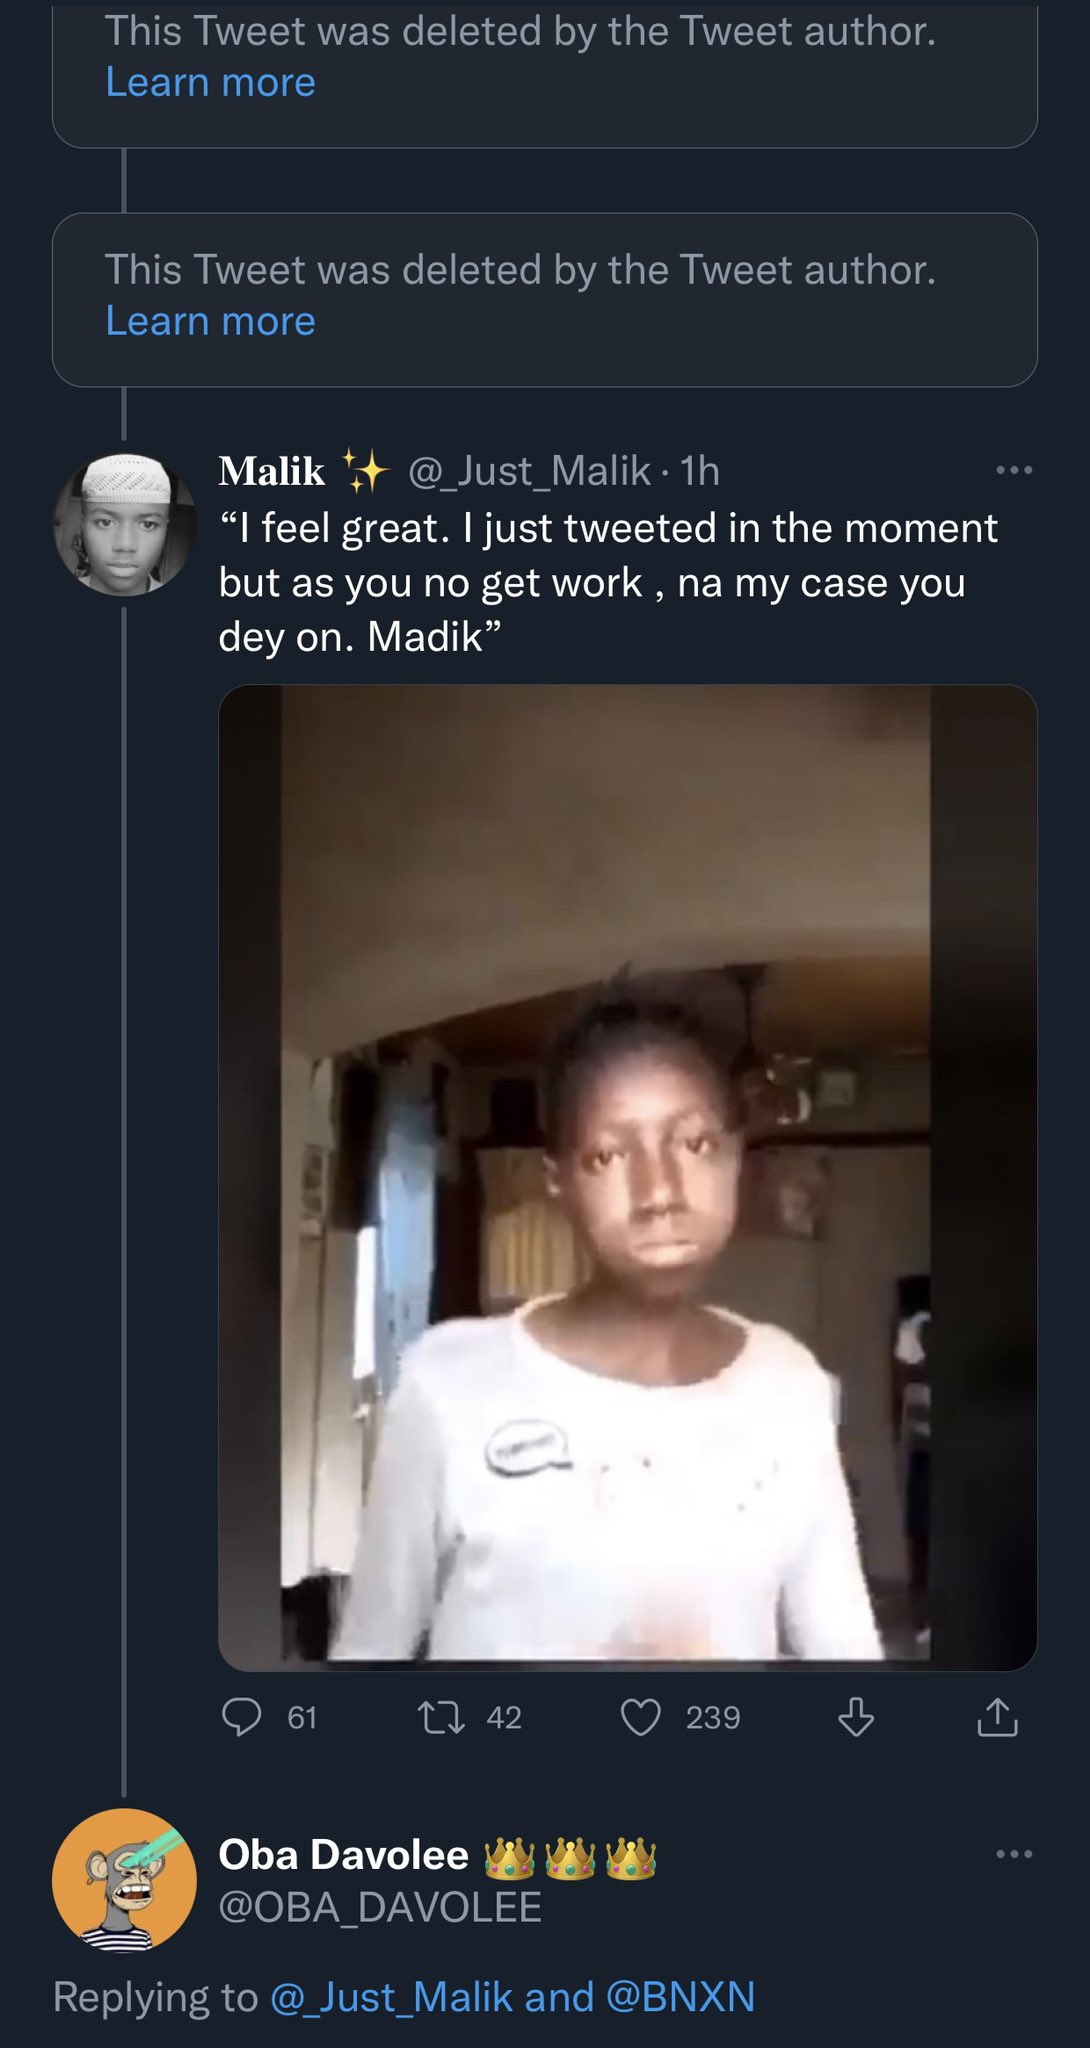Open Malik's tweet text
This screenshot has width=1090, height=2048.
[607, 582]
